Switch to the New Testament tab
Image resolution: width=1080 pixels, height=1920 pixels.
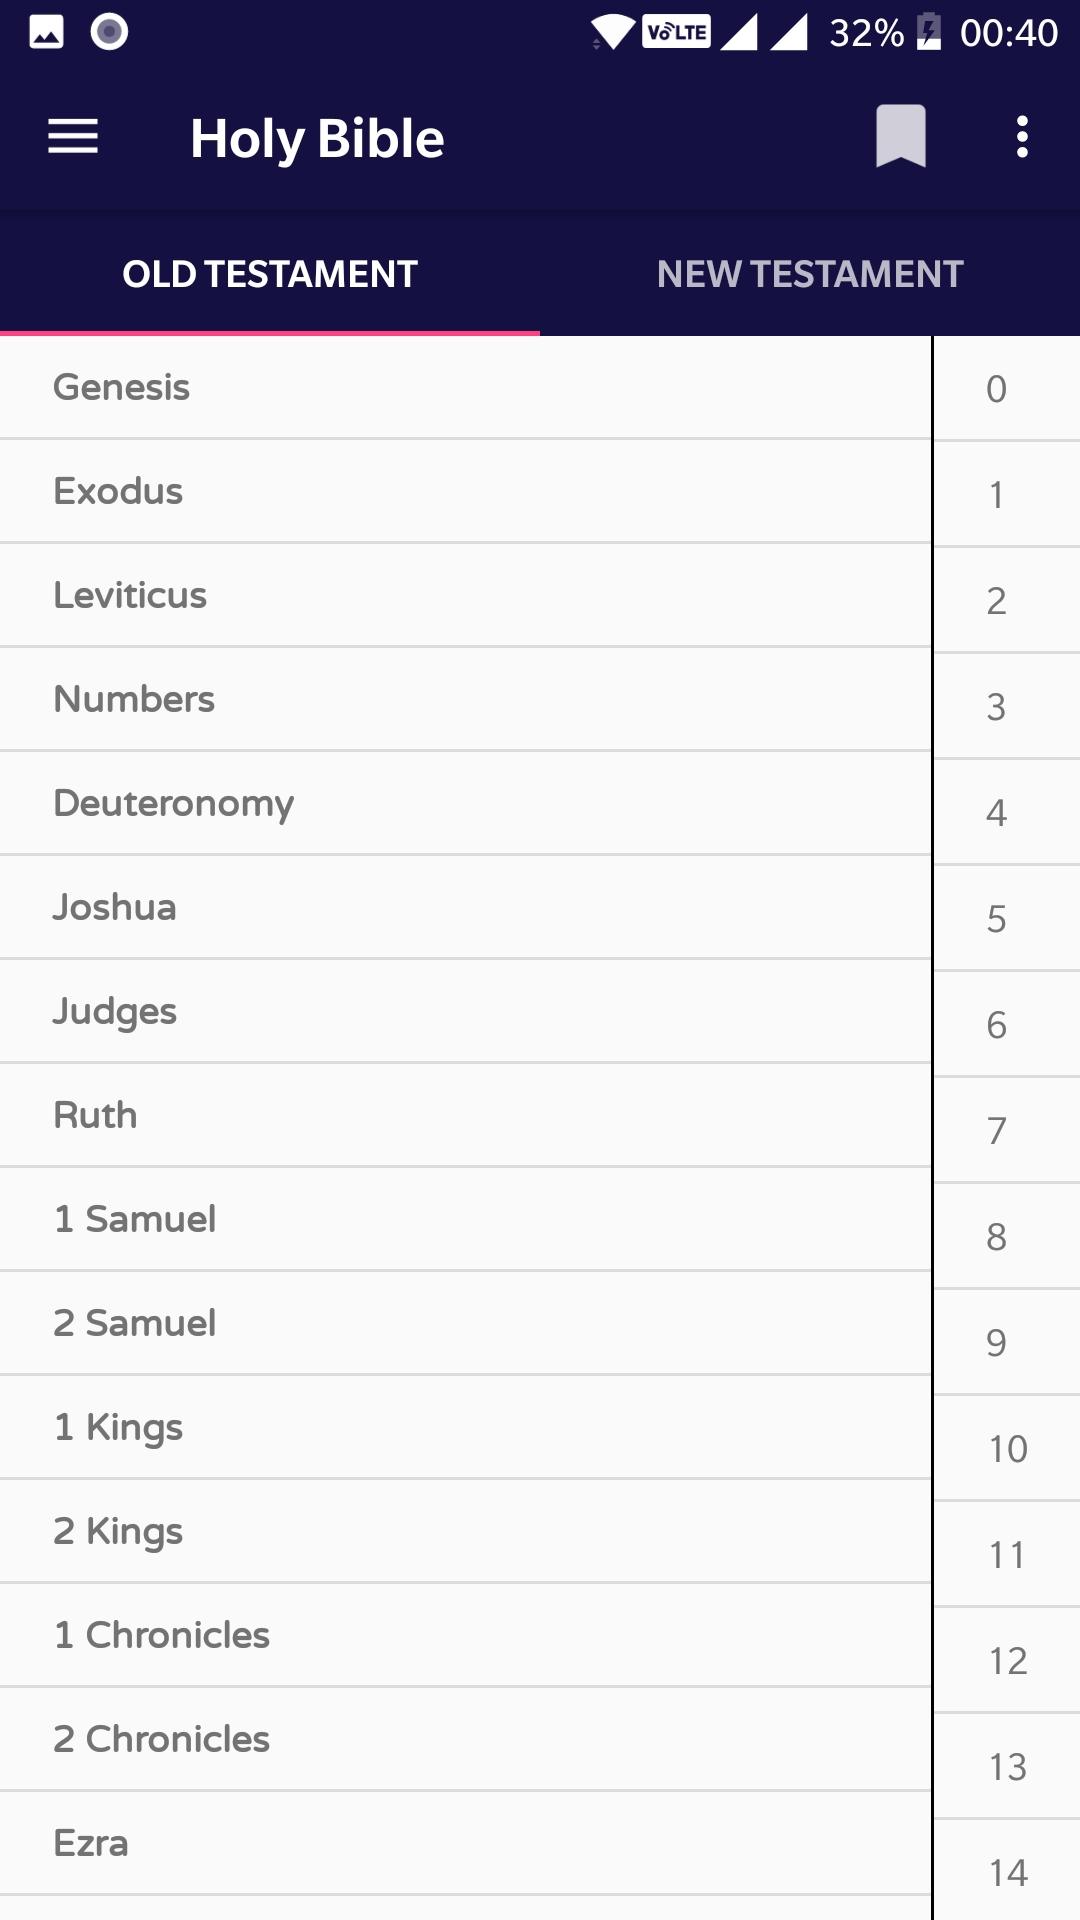810,274
